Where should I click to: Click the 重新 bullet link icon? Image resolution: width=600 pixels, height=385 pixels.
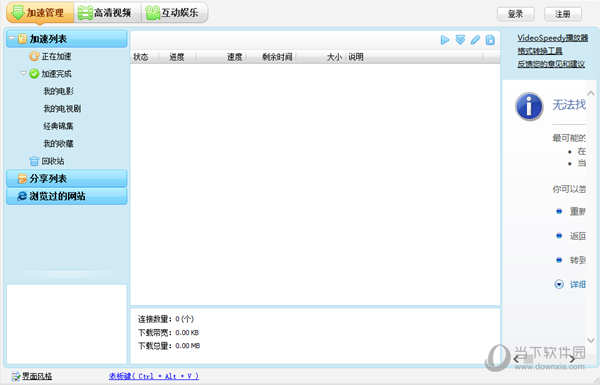[x=559, y=211]
